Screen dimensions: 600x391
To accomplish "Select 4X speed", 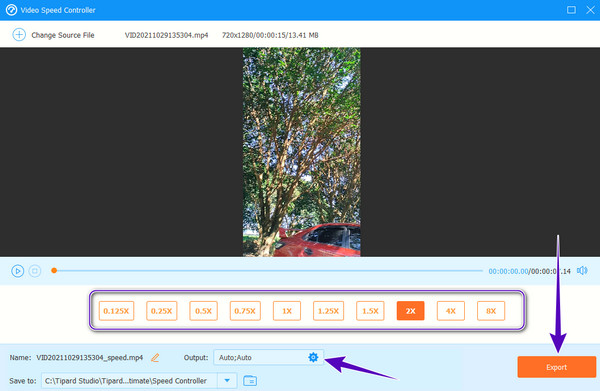I will point(451,311).
